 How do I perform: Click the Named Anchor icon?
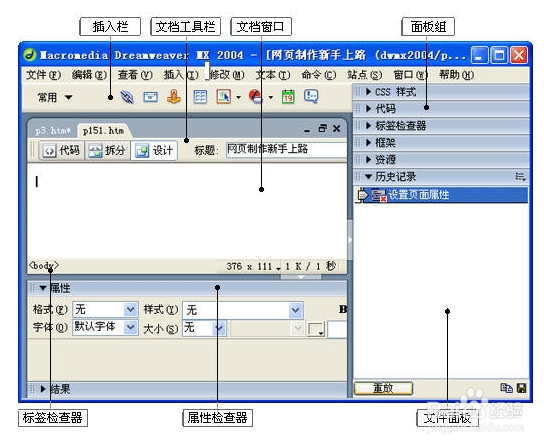coord(174,97)
